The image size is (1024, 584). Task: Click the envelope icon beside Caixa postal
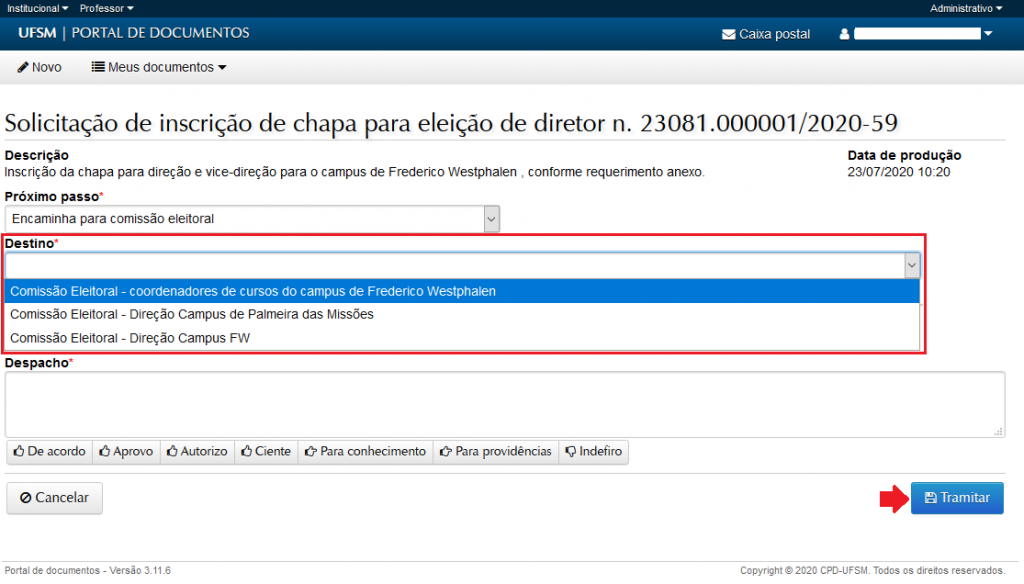(728, 34)
